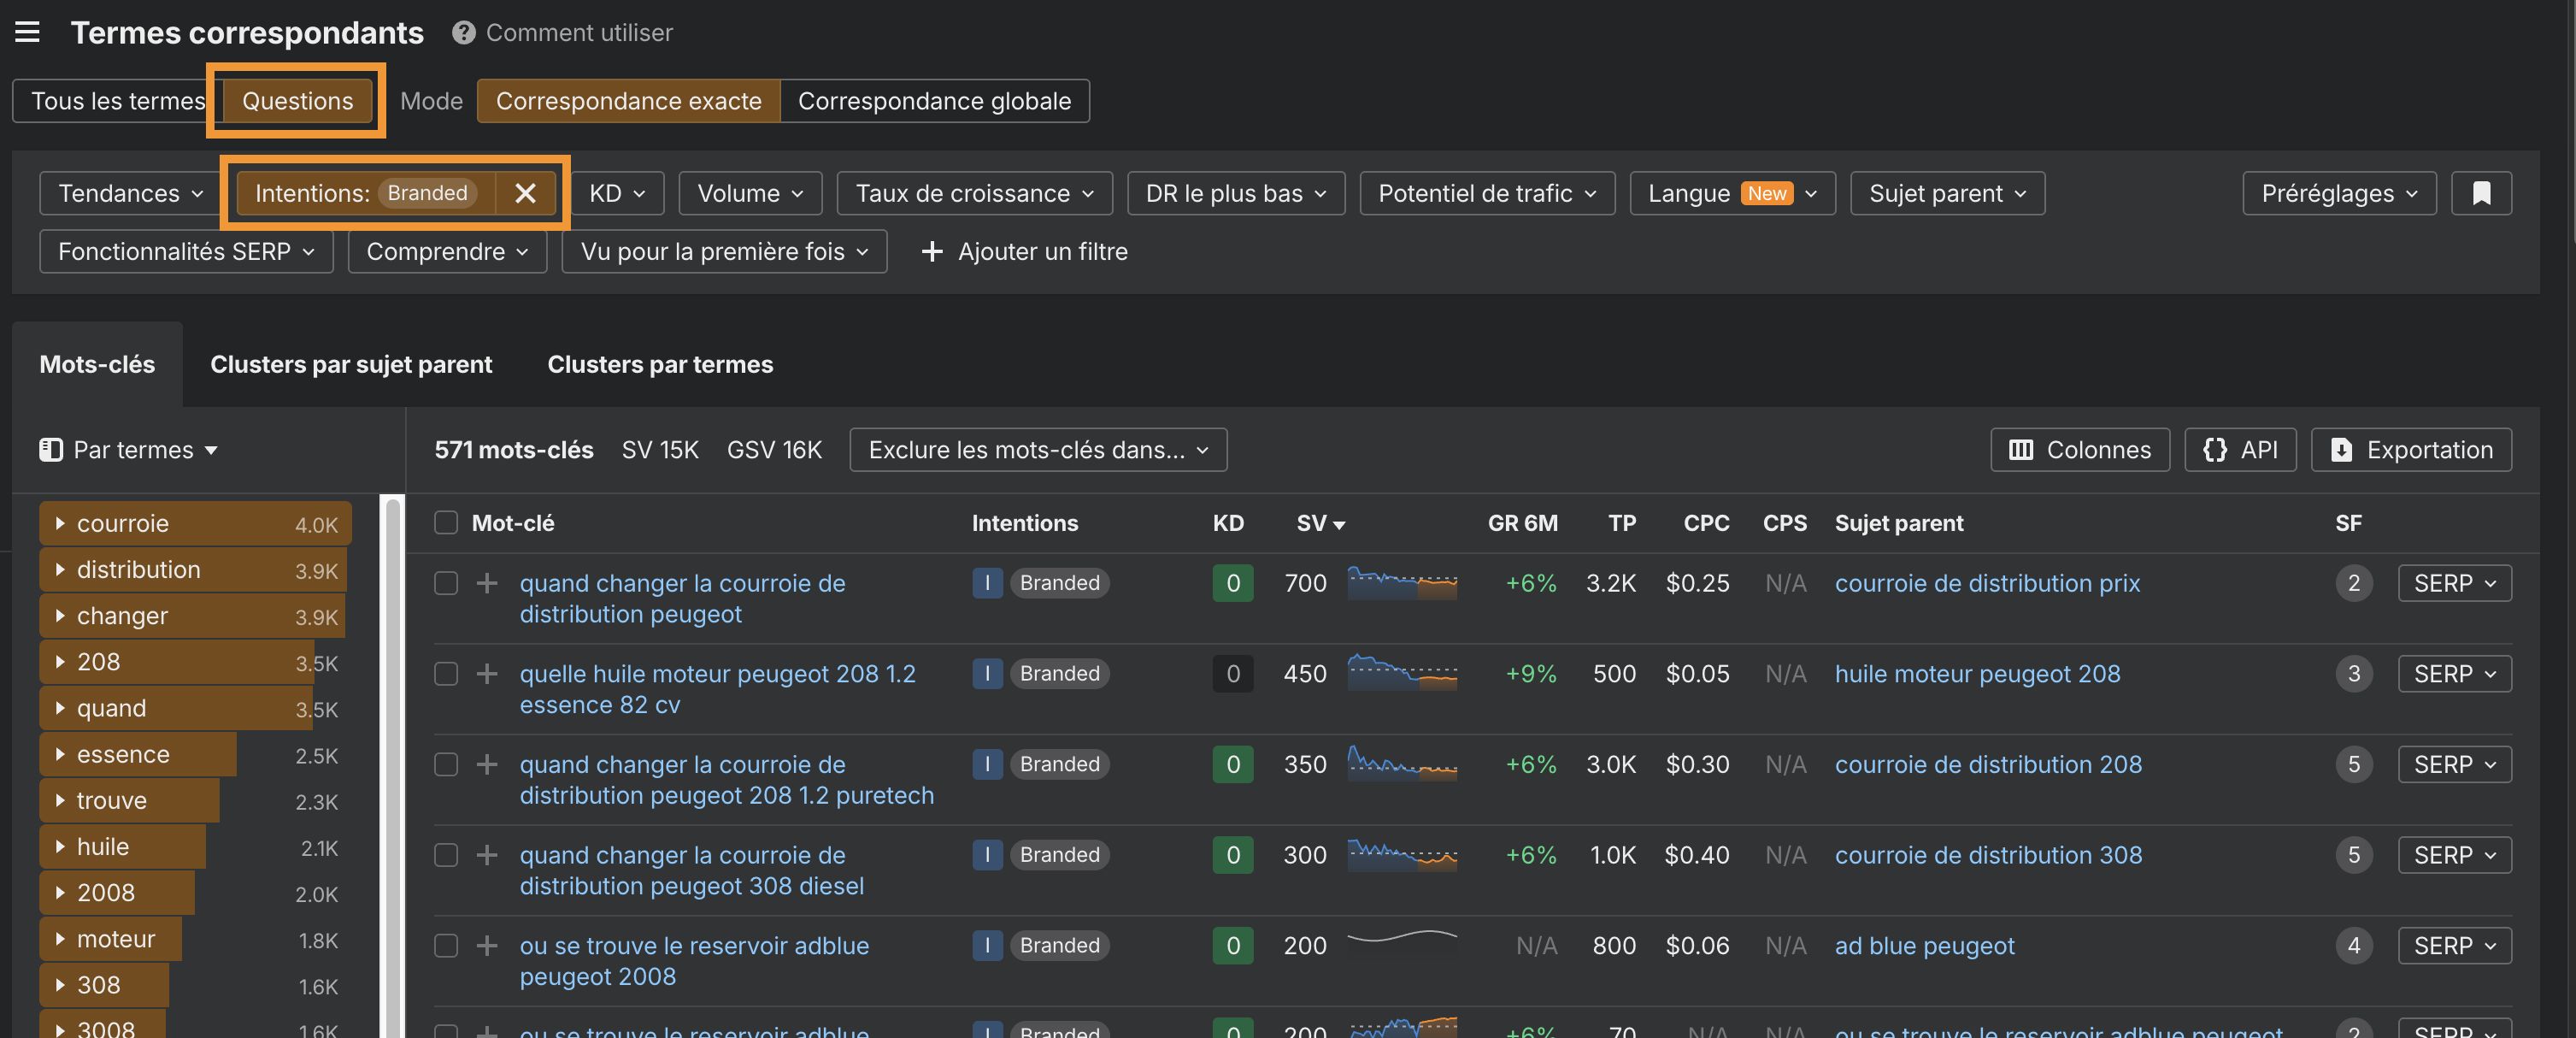Click the bookmark saved presets icon
The height and width of the screenshot is (1038, 2576).
click(x=2481, y=193)
